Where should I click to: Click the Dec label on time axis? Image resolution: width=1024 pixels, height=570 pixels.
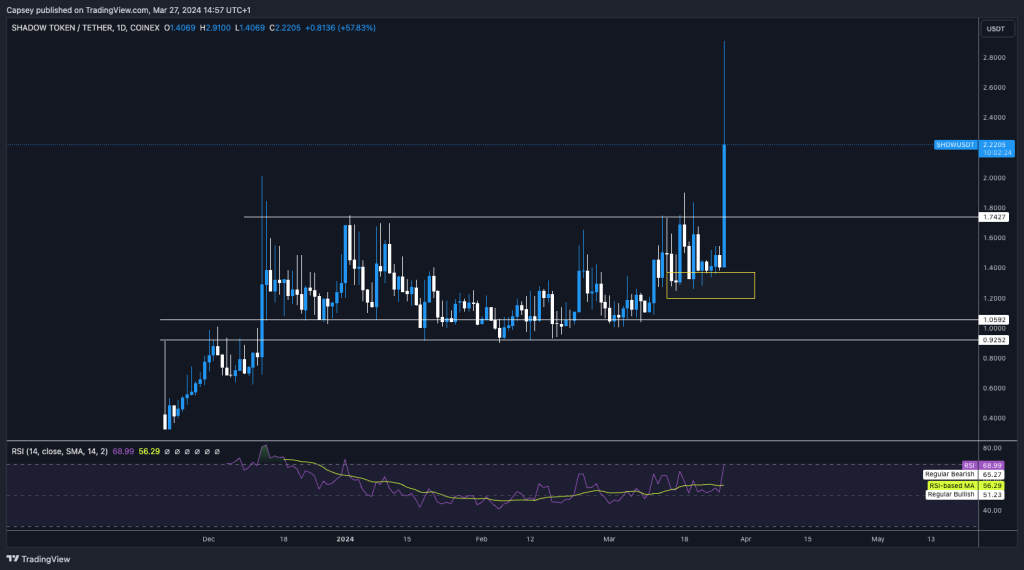coord(208,539)
